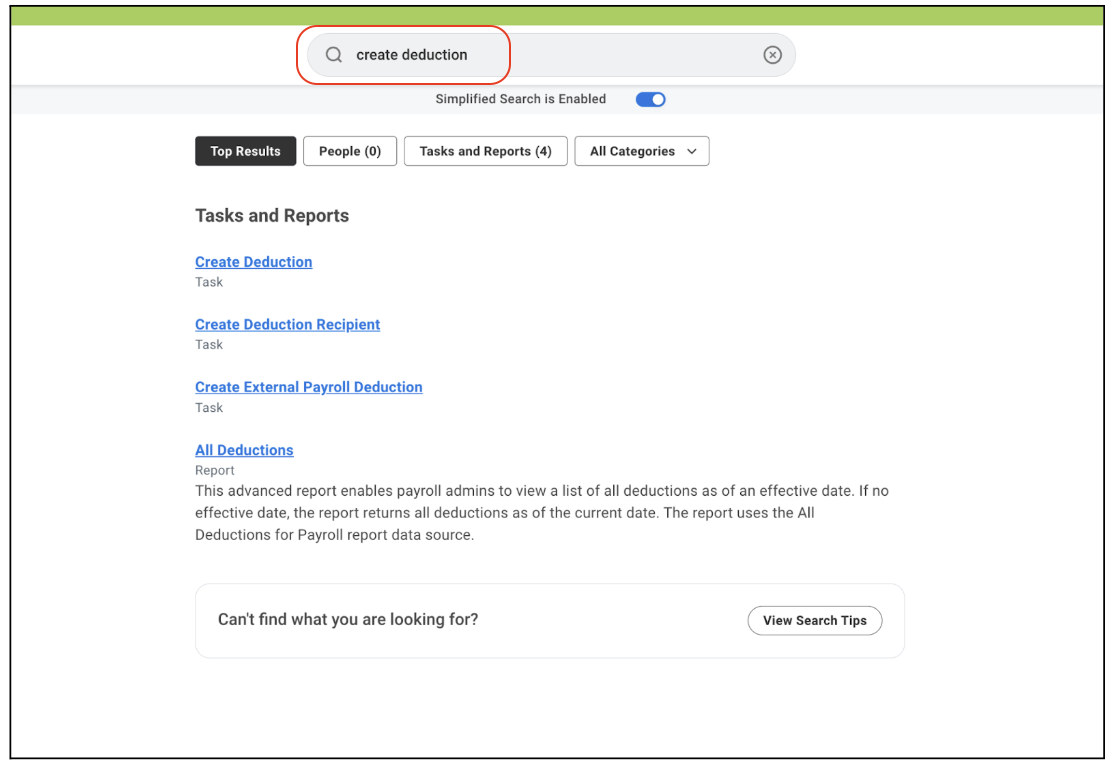1112x767 pixels.
Task: Open the Tasks and Reports (4) tab
Action: coord(485,151)
